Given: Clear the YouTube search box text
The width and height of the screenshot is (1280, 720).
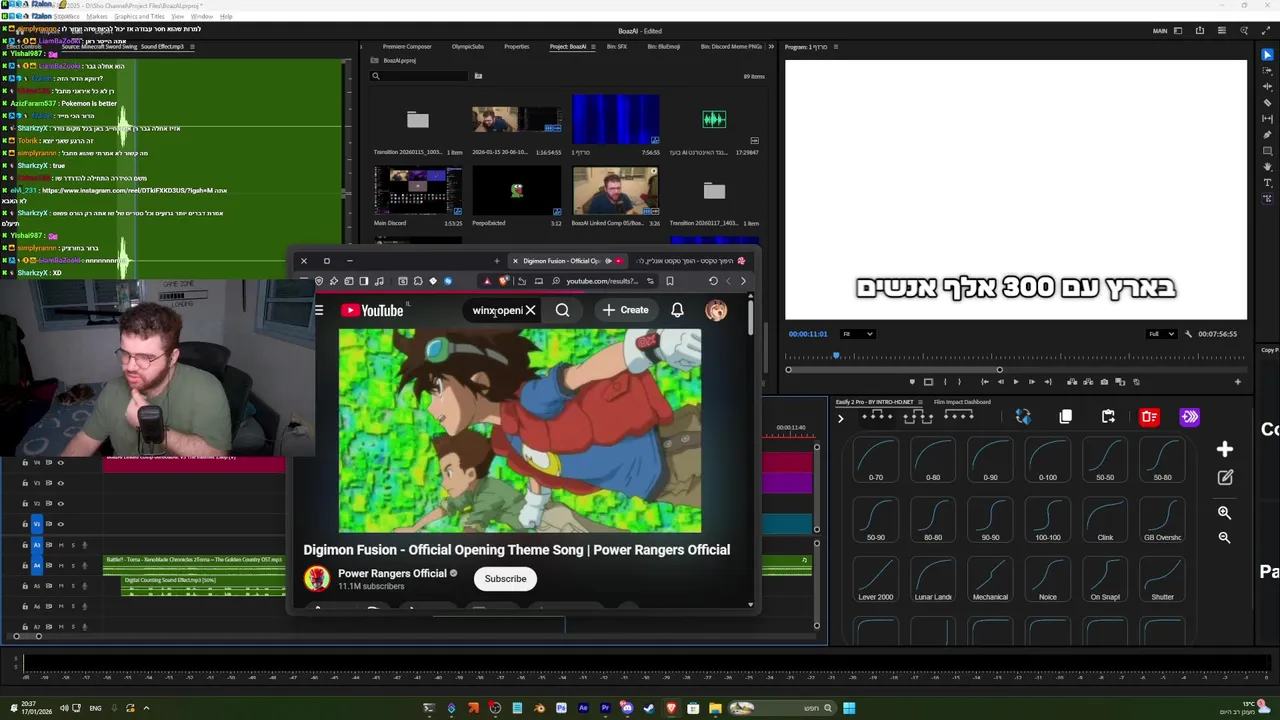Looking at the screenshot, I should pyautogui.click(x=530, y=310).
